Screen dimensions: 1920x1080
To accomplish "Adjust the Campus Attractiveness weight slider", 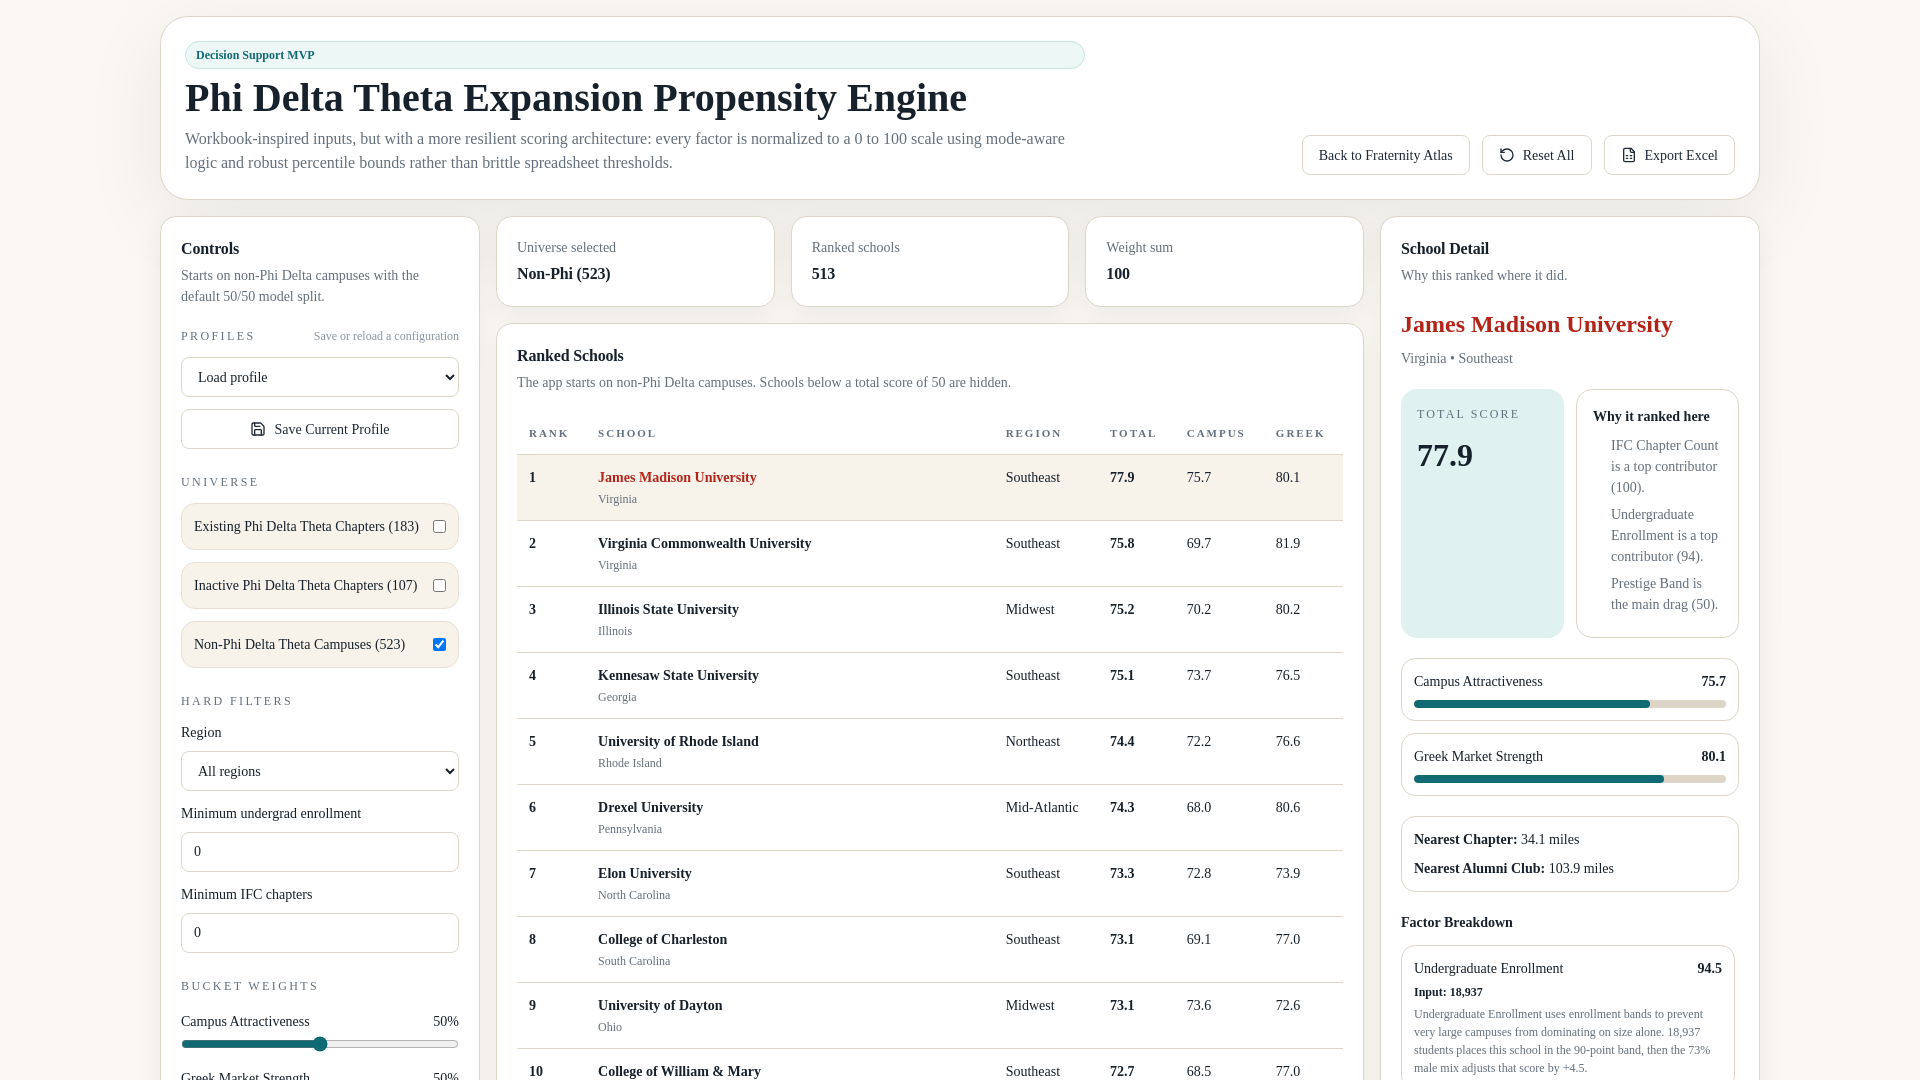I will 320,1044.
